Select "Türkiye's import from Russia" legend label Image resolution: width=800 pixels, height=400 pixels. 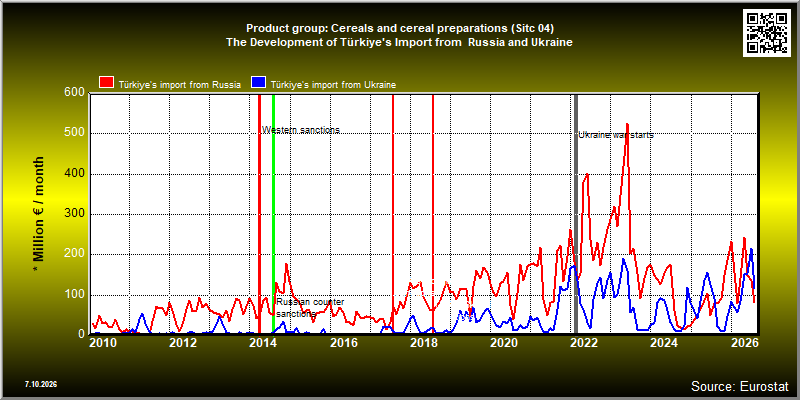[x=180, y=85]
